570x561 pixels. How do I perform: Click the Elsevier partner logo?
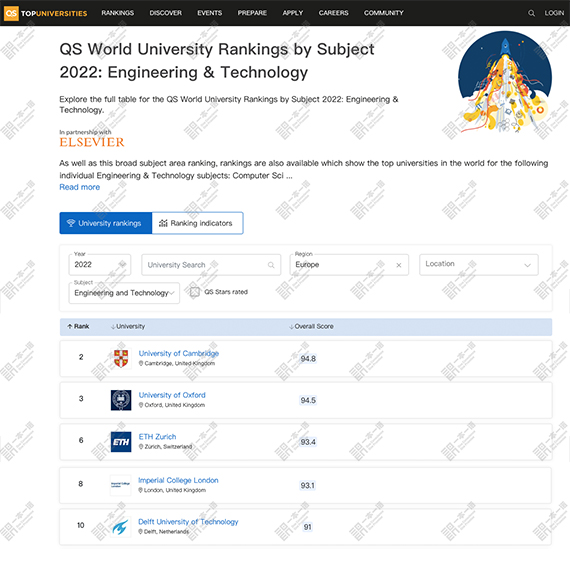tap(92, 142)
